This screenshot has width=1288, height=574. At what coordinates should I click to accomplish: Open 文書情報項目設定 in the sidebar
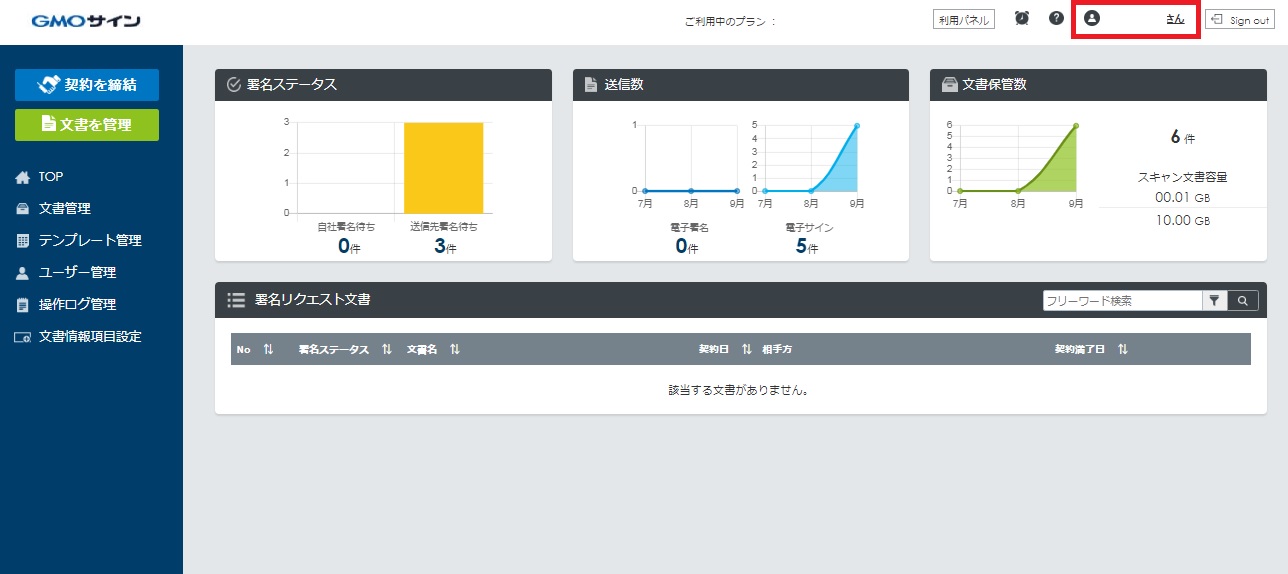pyautogui.click(x=89, y=337)
